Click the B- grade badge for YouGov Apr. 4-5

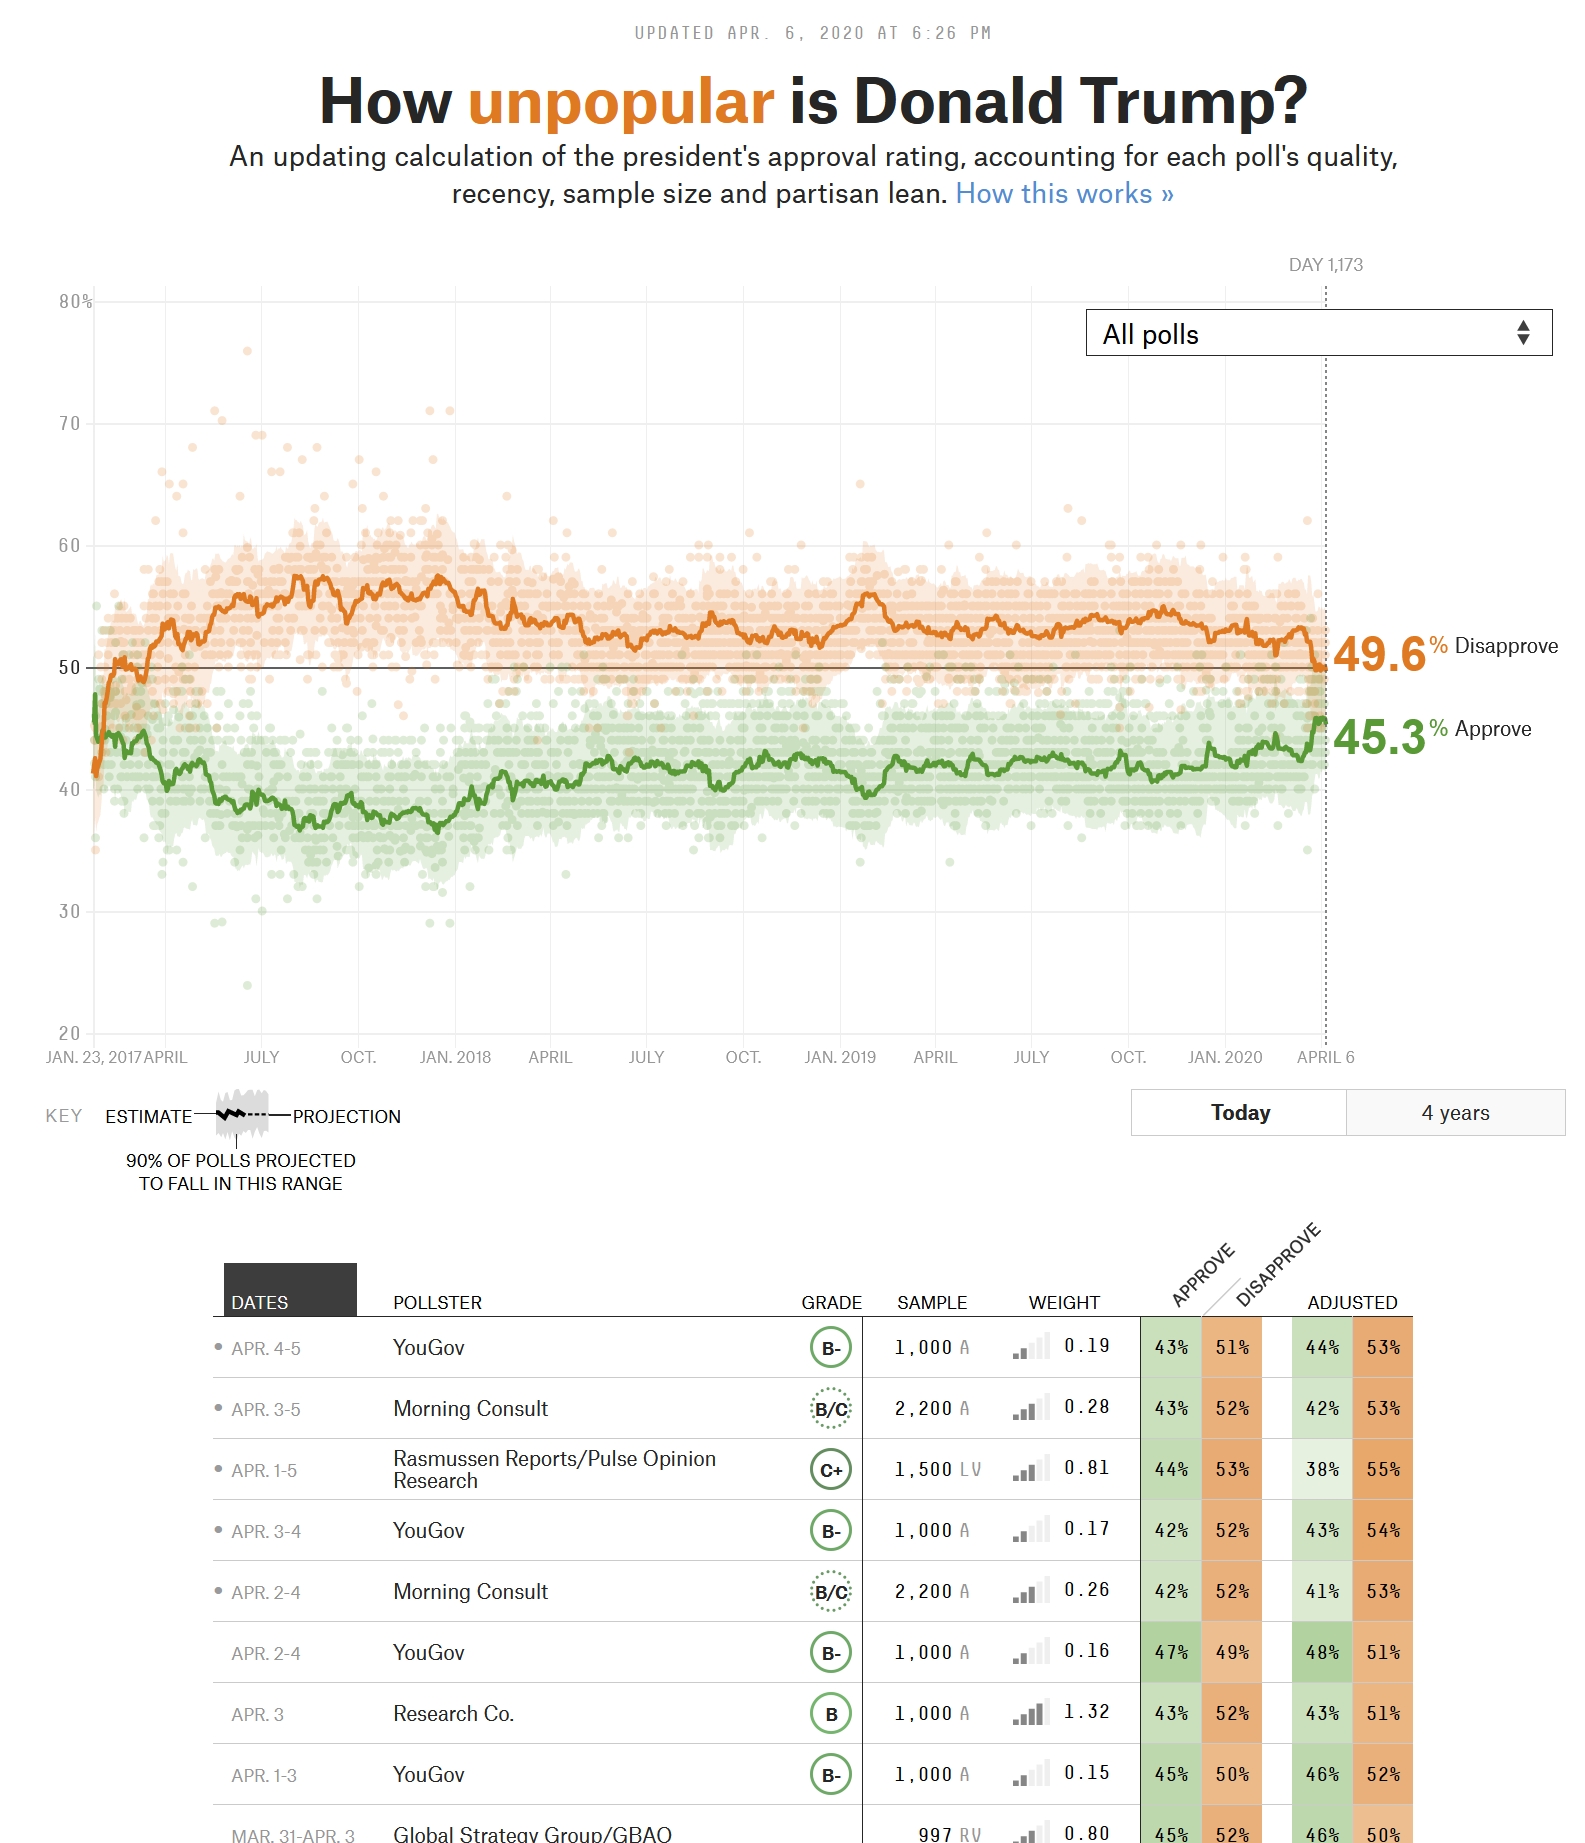pyautogui.click(x=830, y=1348)
